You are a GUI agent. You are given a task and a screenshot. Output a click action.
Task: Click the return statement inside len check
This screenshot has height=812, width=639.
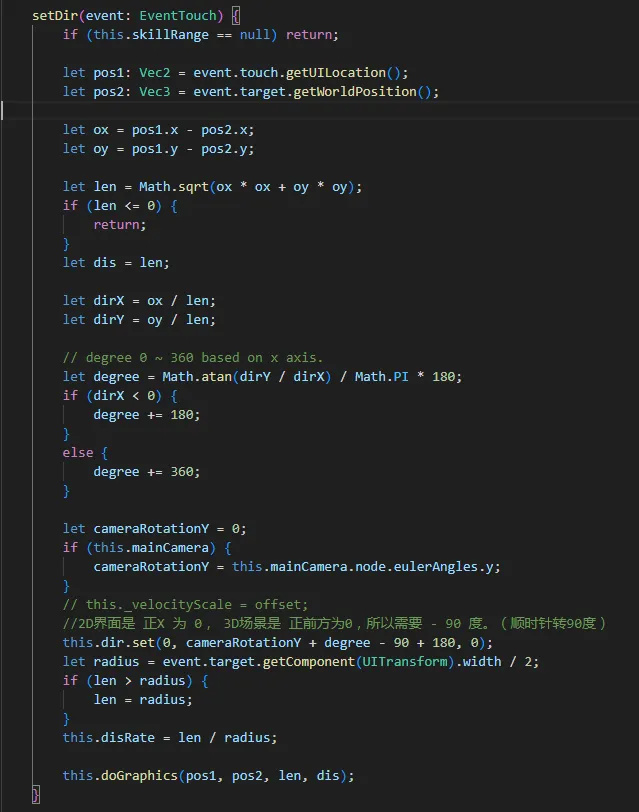click(120, 225)
